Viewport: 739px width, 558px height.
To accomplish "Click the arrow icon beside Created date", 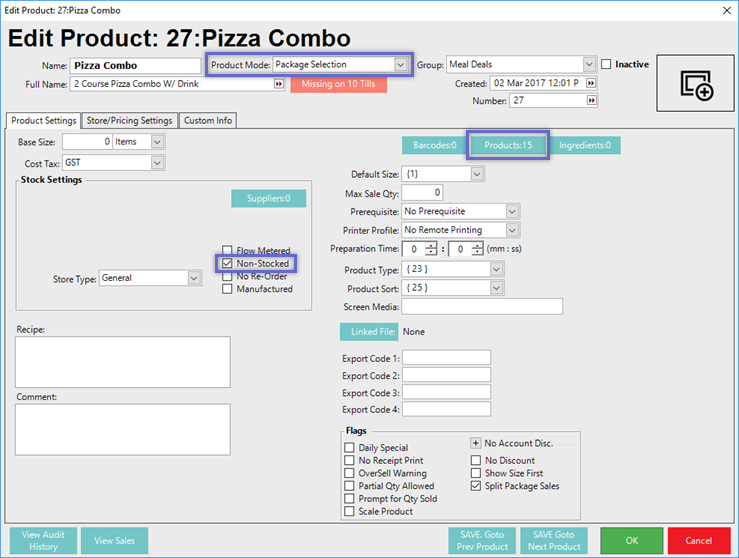I will (x=591, y=84).
